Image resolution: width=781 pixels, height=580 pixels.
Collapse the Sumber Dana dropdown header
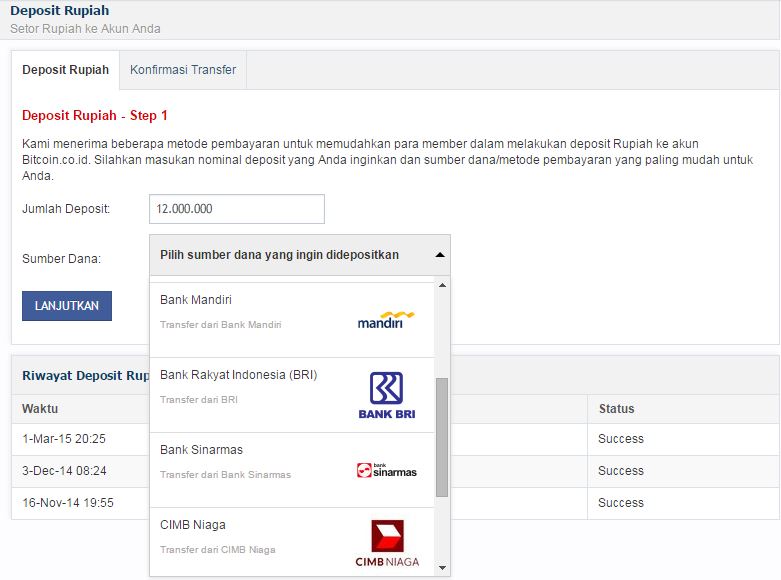tap(300, 255)
